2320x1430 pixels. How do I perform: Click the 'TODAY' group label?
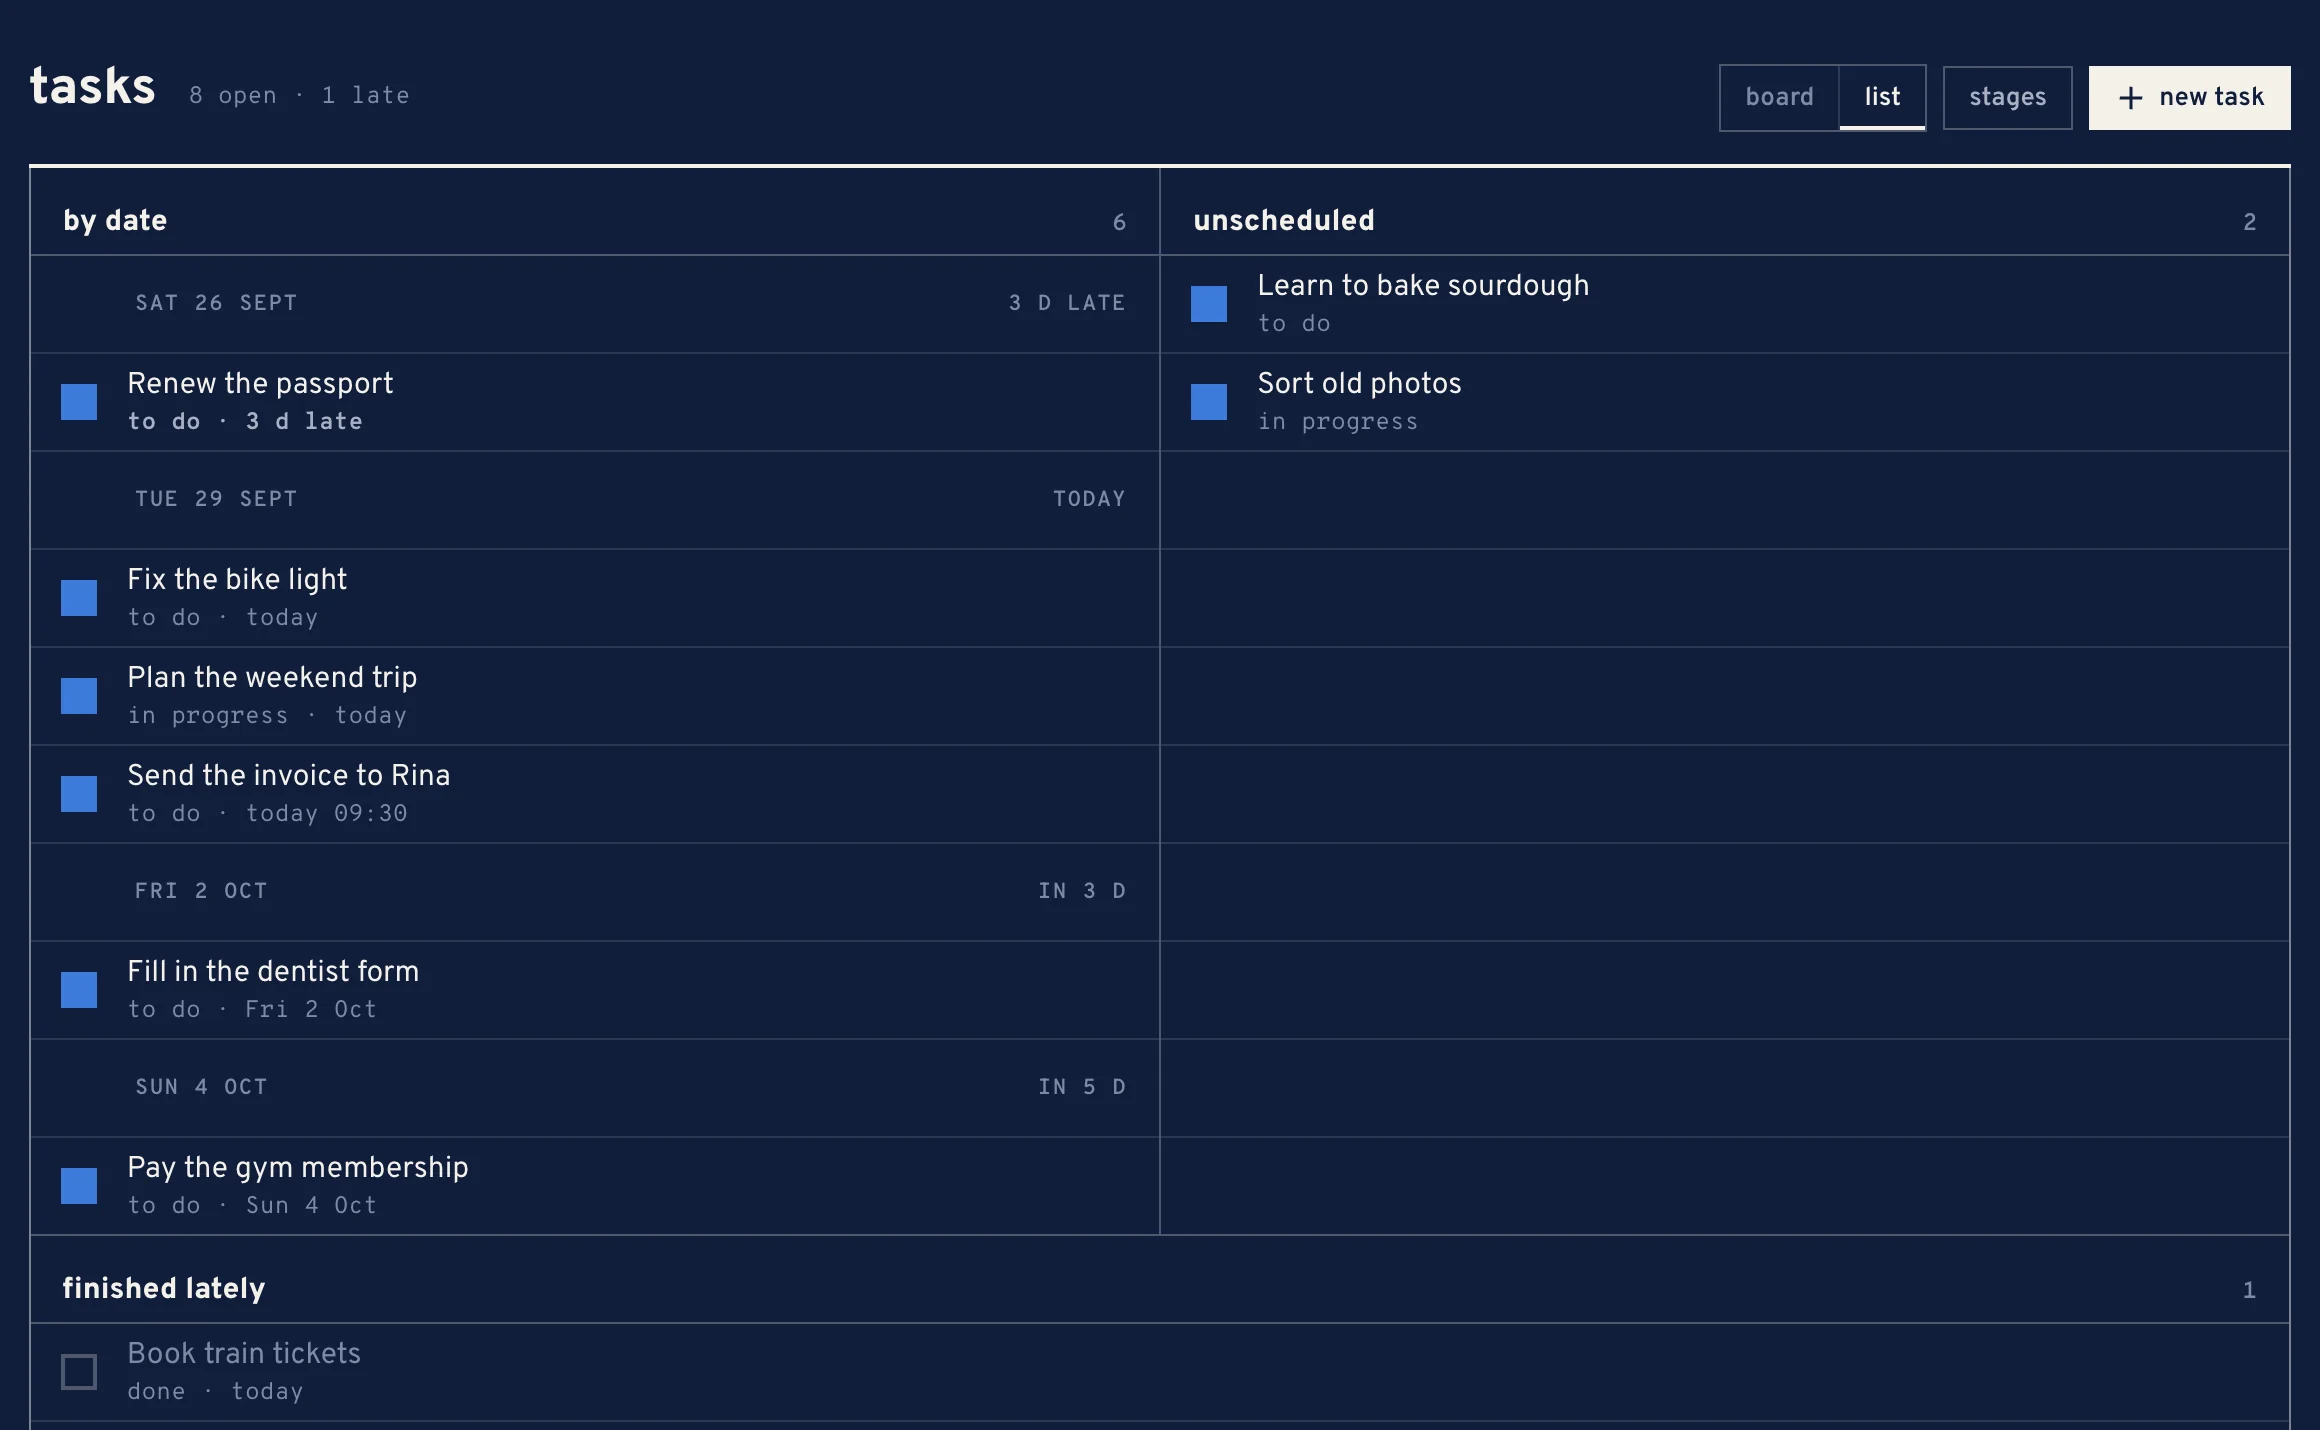[1089, 499]
